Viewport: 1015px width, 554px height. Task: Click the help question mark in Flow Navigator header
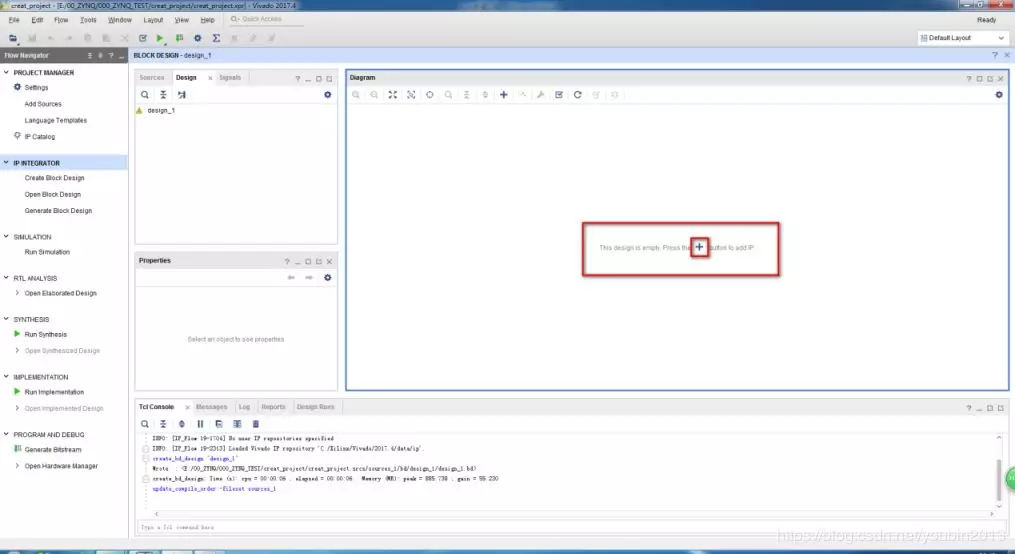click(111, 56)
